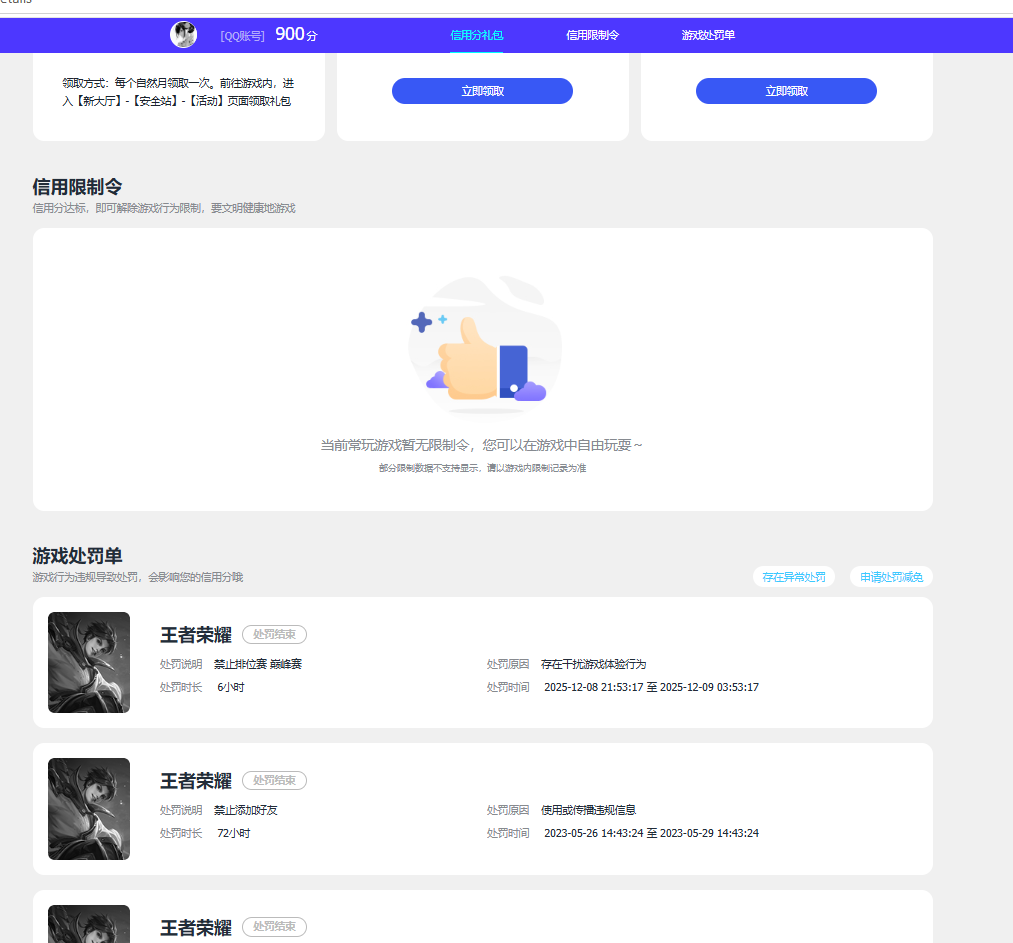Click hero thumbnail of the 6小时 penalty
Screen dimensions: 1013x943
tap(89, 663)
